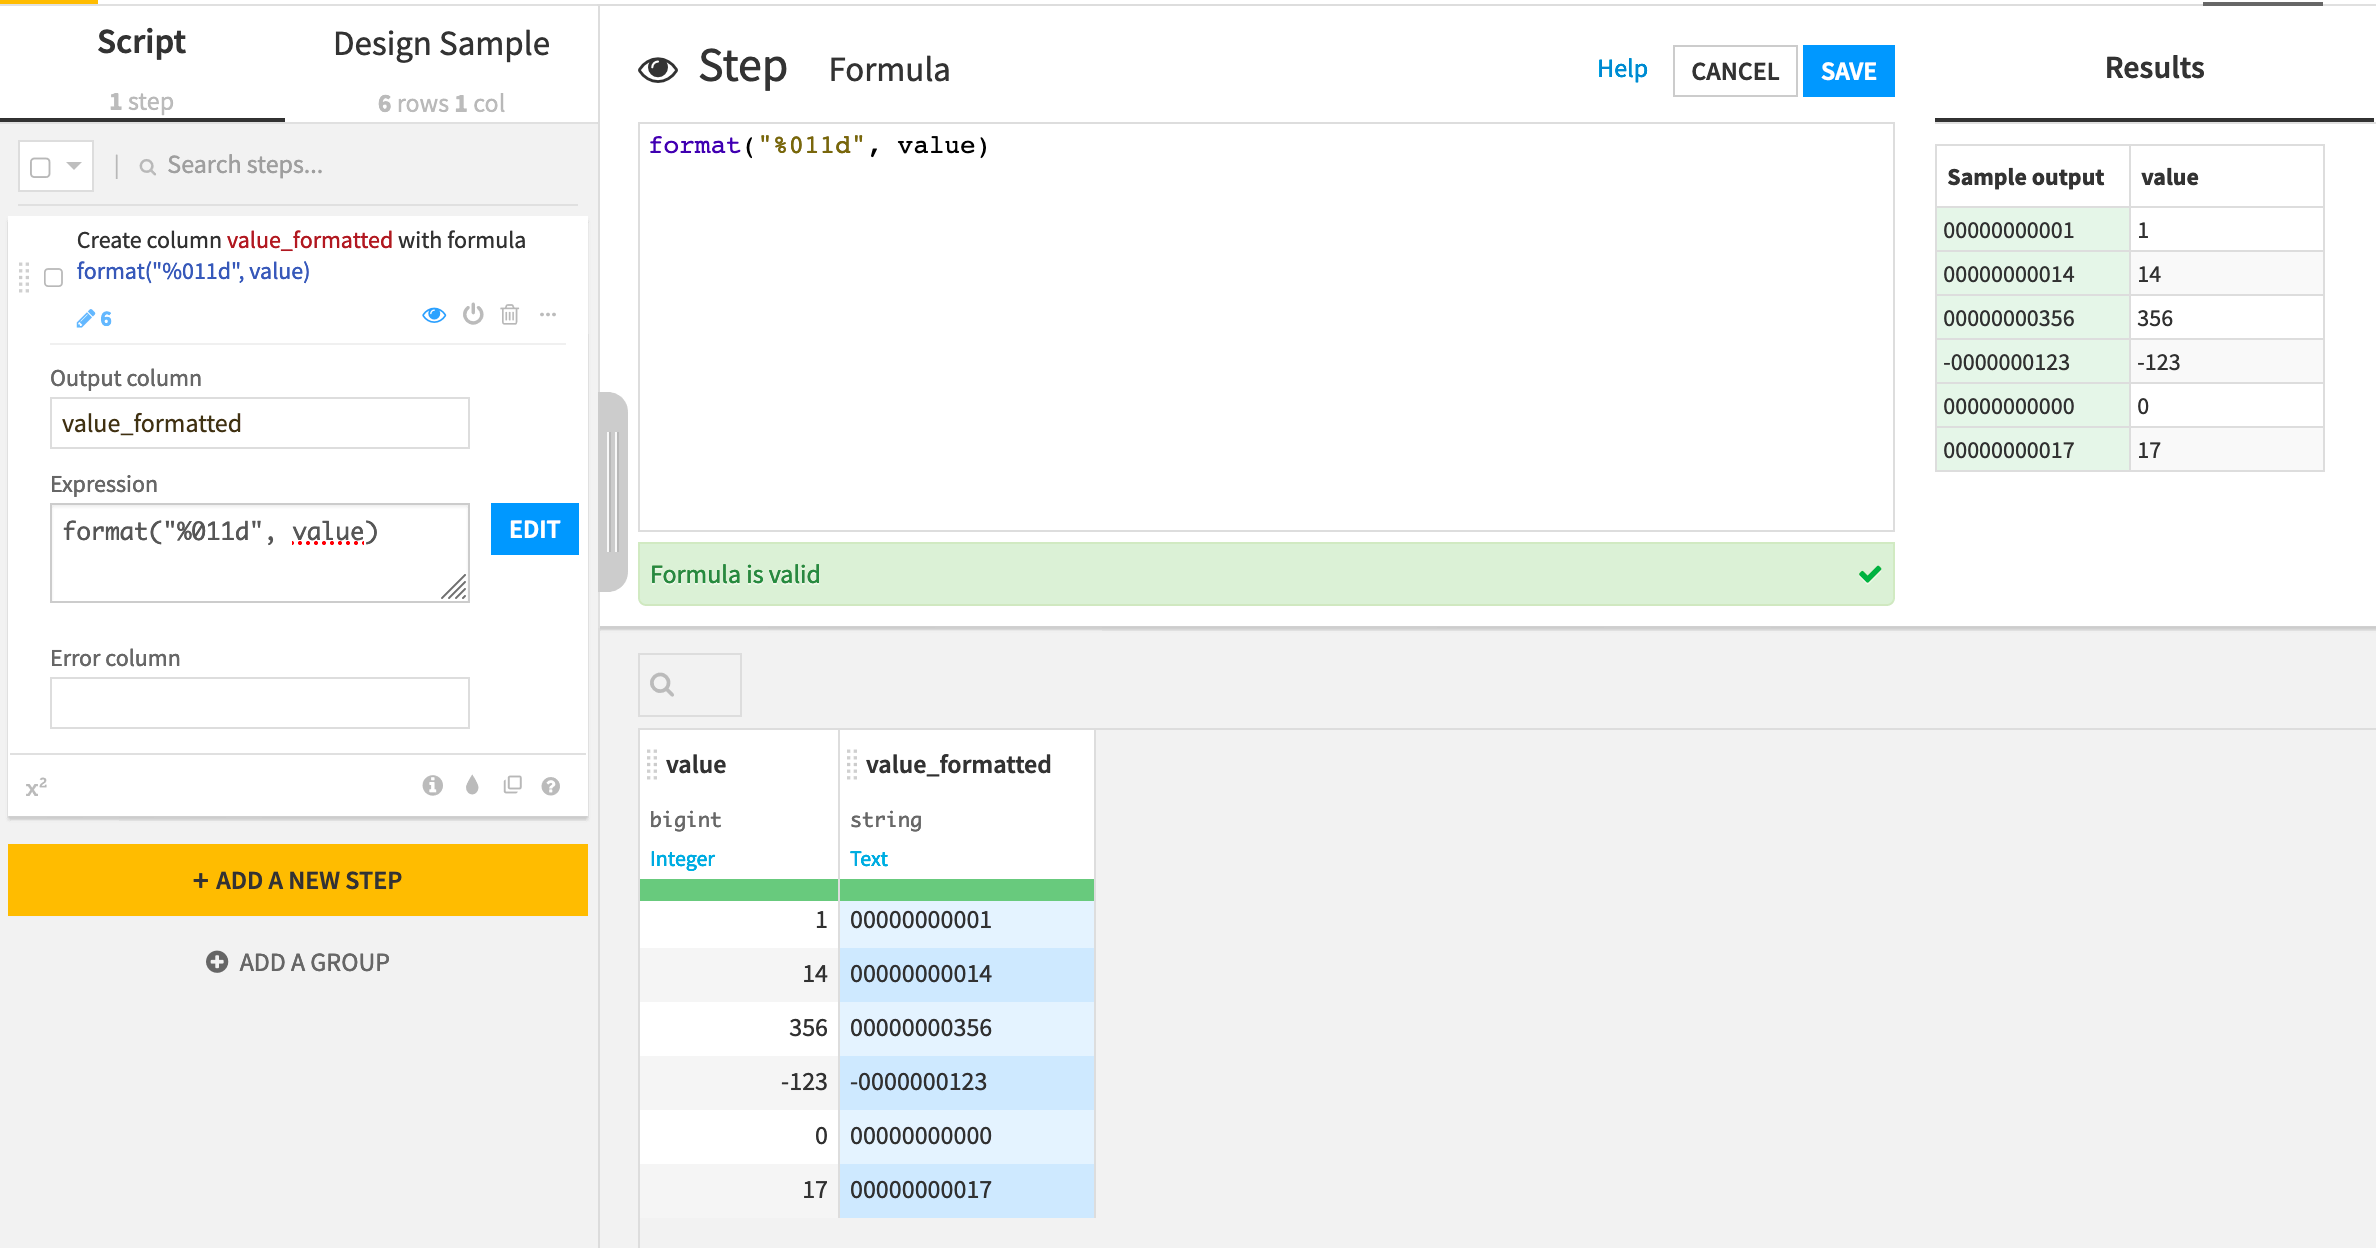
Task: Click the duplicate step icon
Action: (512, 786)
